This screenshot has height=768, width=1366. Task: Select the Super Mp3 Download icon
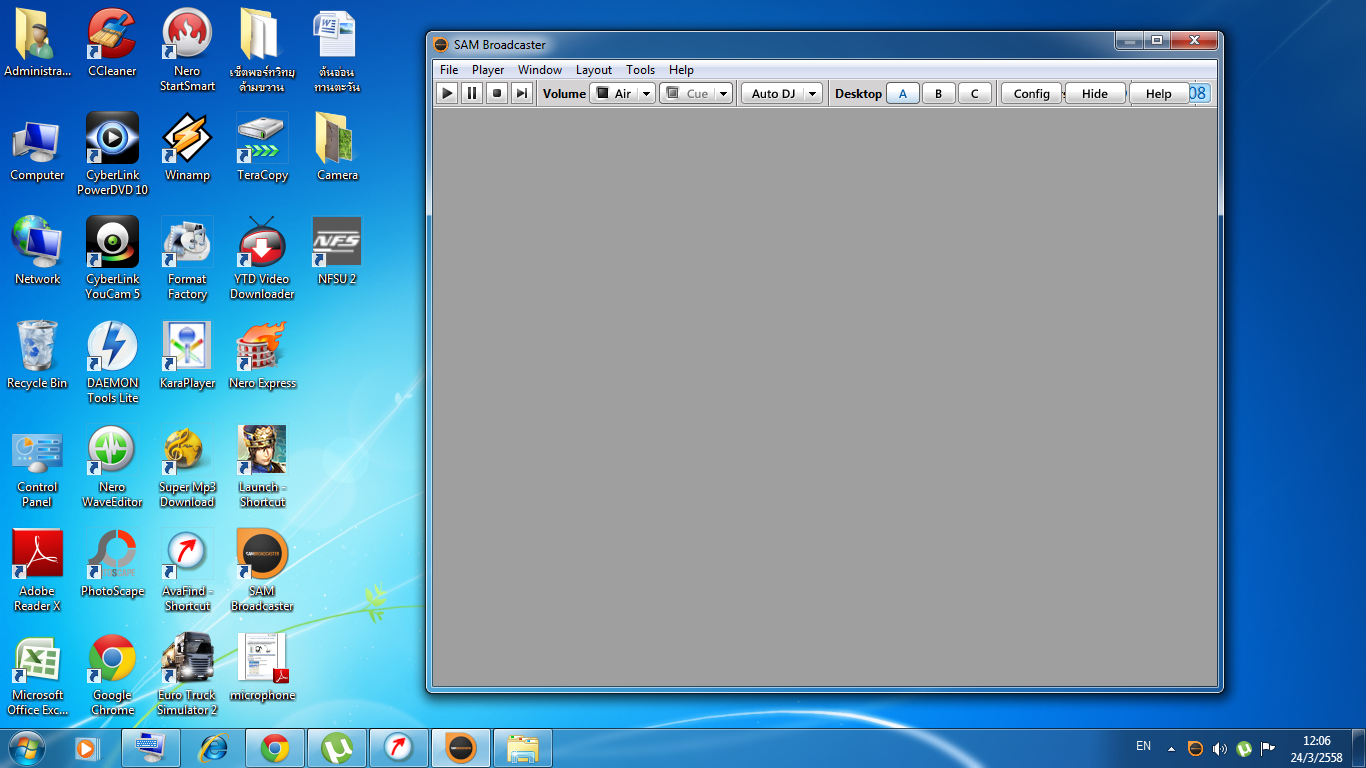(x=187, y=466)
